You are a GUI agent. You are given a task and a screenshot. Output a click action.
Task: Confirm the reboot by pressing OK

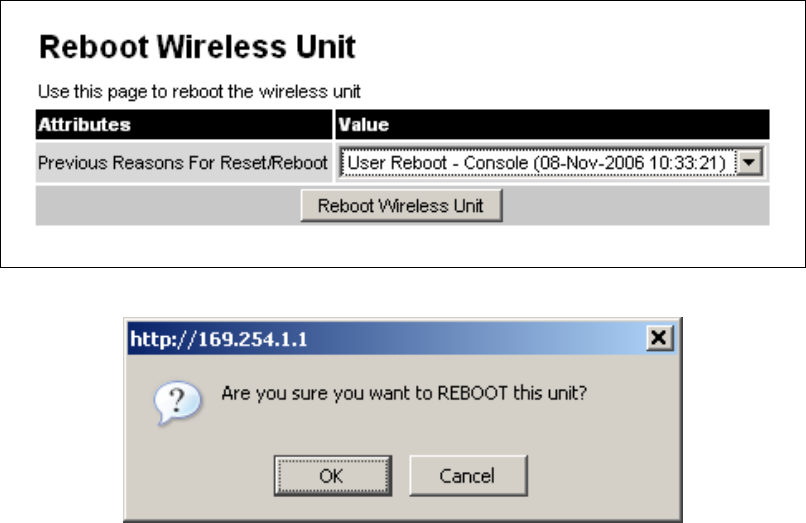pos(331,476)
